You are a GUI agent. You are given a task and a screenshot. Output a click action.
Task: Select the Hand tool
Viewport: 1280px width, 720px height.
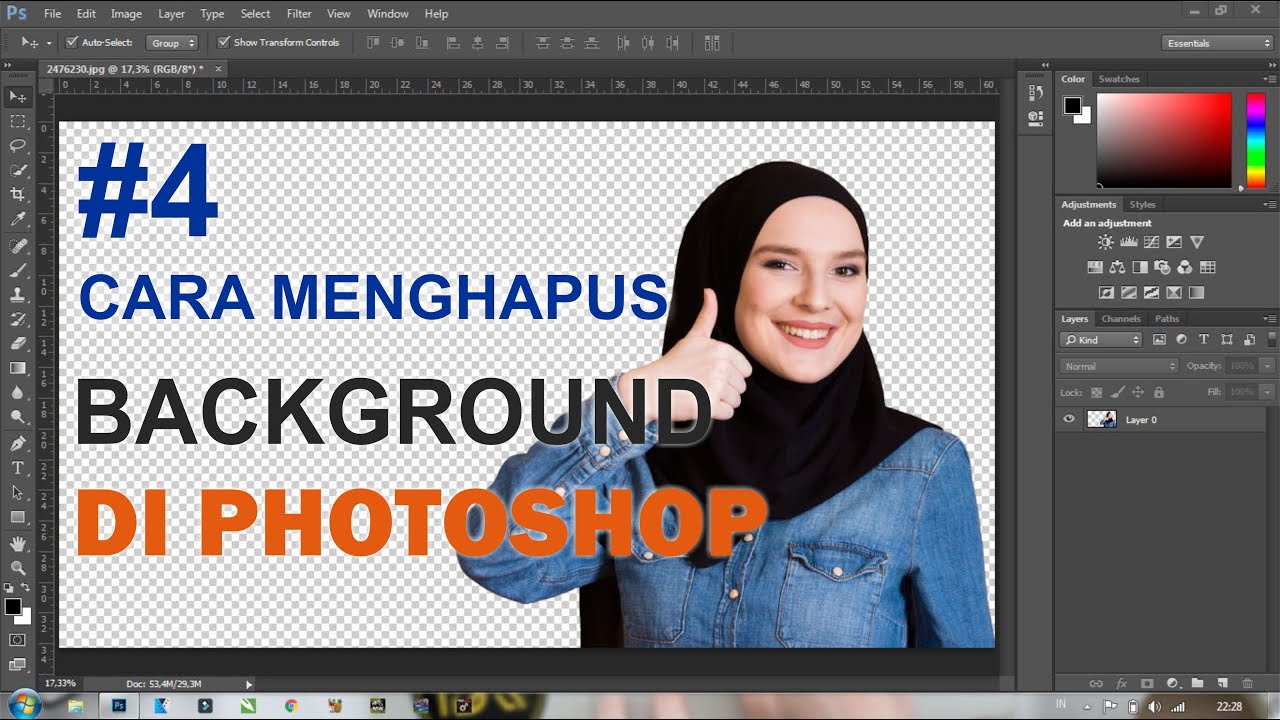pyautogui.click(x=18, y=543)
